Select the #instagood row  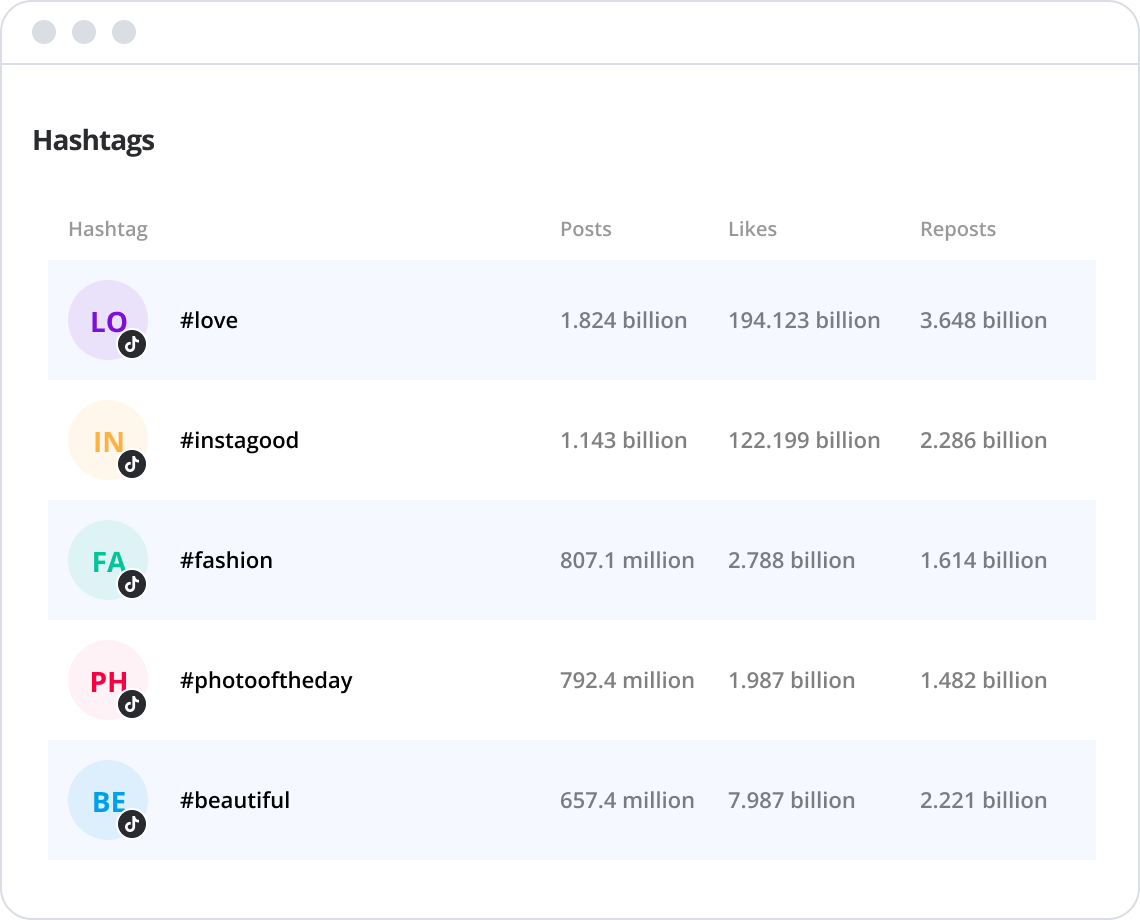(x=570, y=440)
